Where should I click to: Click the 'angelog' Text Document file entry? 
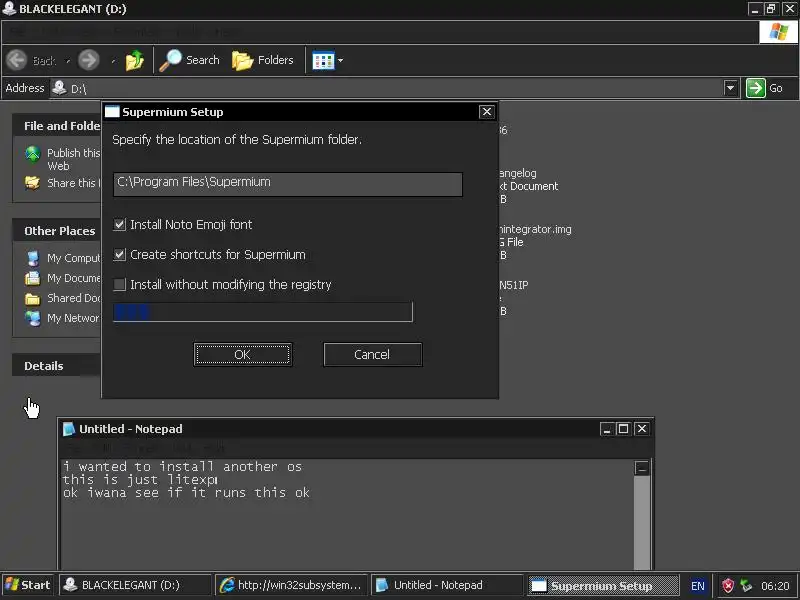click(529, 186)
